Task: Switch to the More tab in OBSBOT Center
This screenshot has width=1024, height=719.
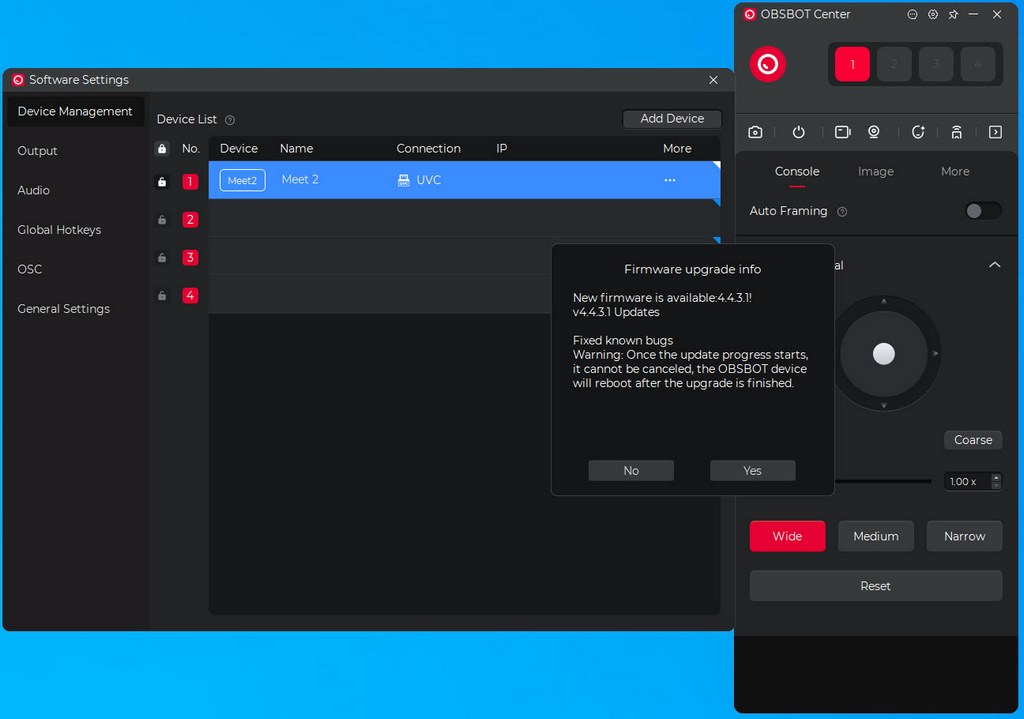Action: point(955,171)
